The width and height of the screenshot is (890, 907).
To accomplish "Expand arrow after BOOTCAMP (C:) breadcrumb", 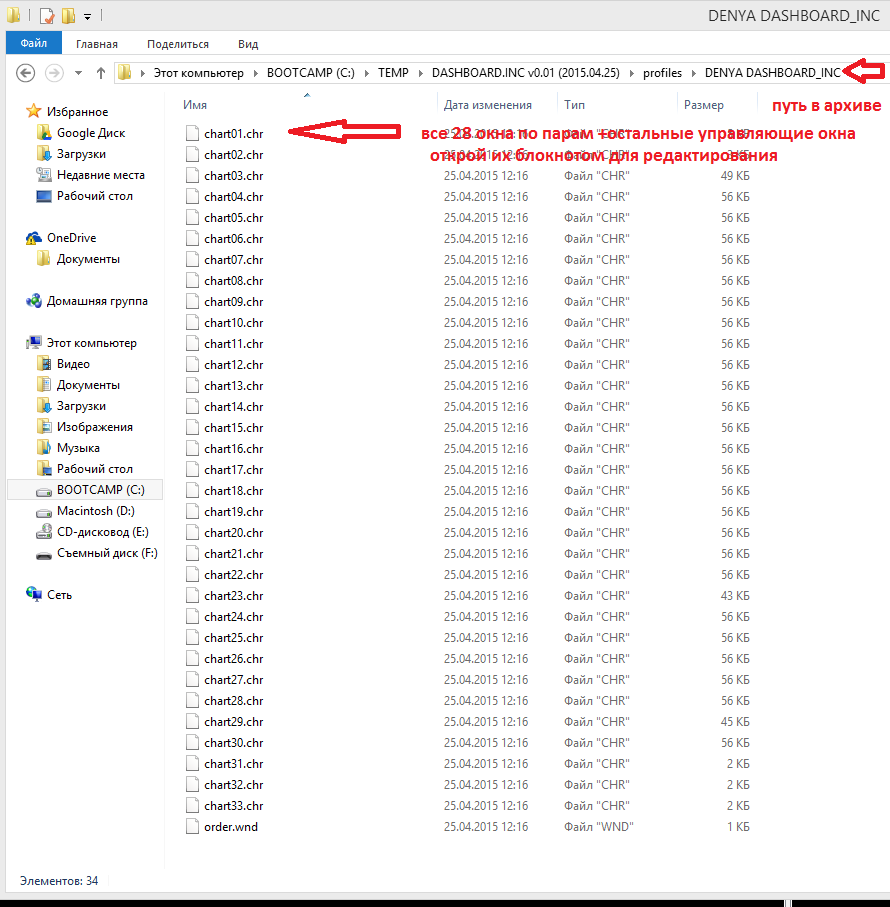I will 367,73.
